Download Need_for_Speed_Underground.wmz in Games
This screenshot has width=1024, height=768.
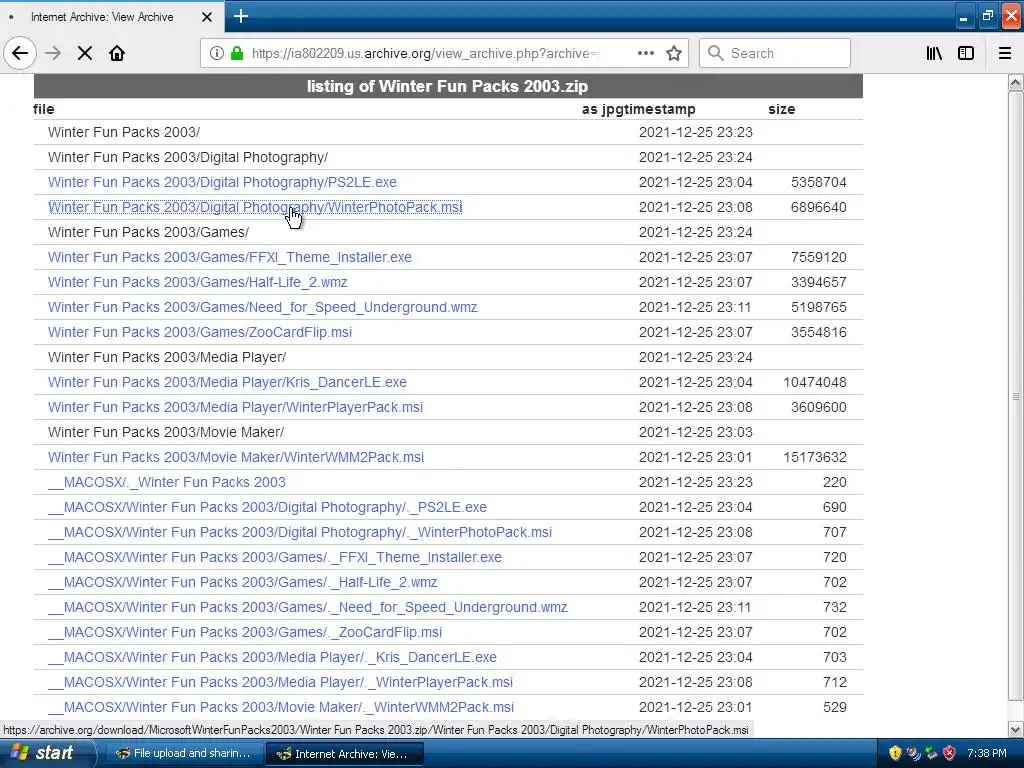tap(263, 307)
